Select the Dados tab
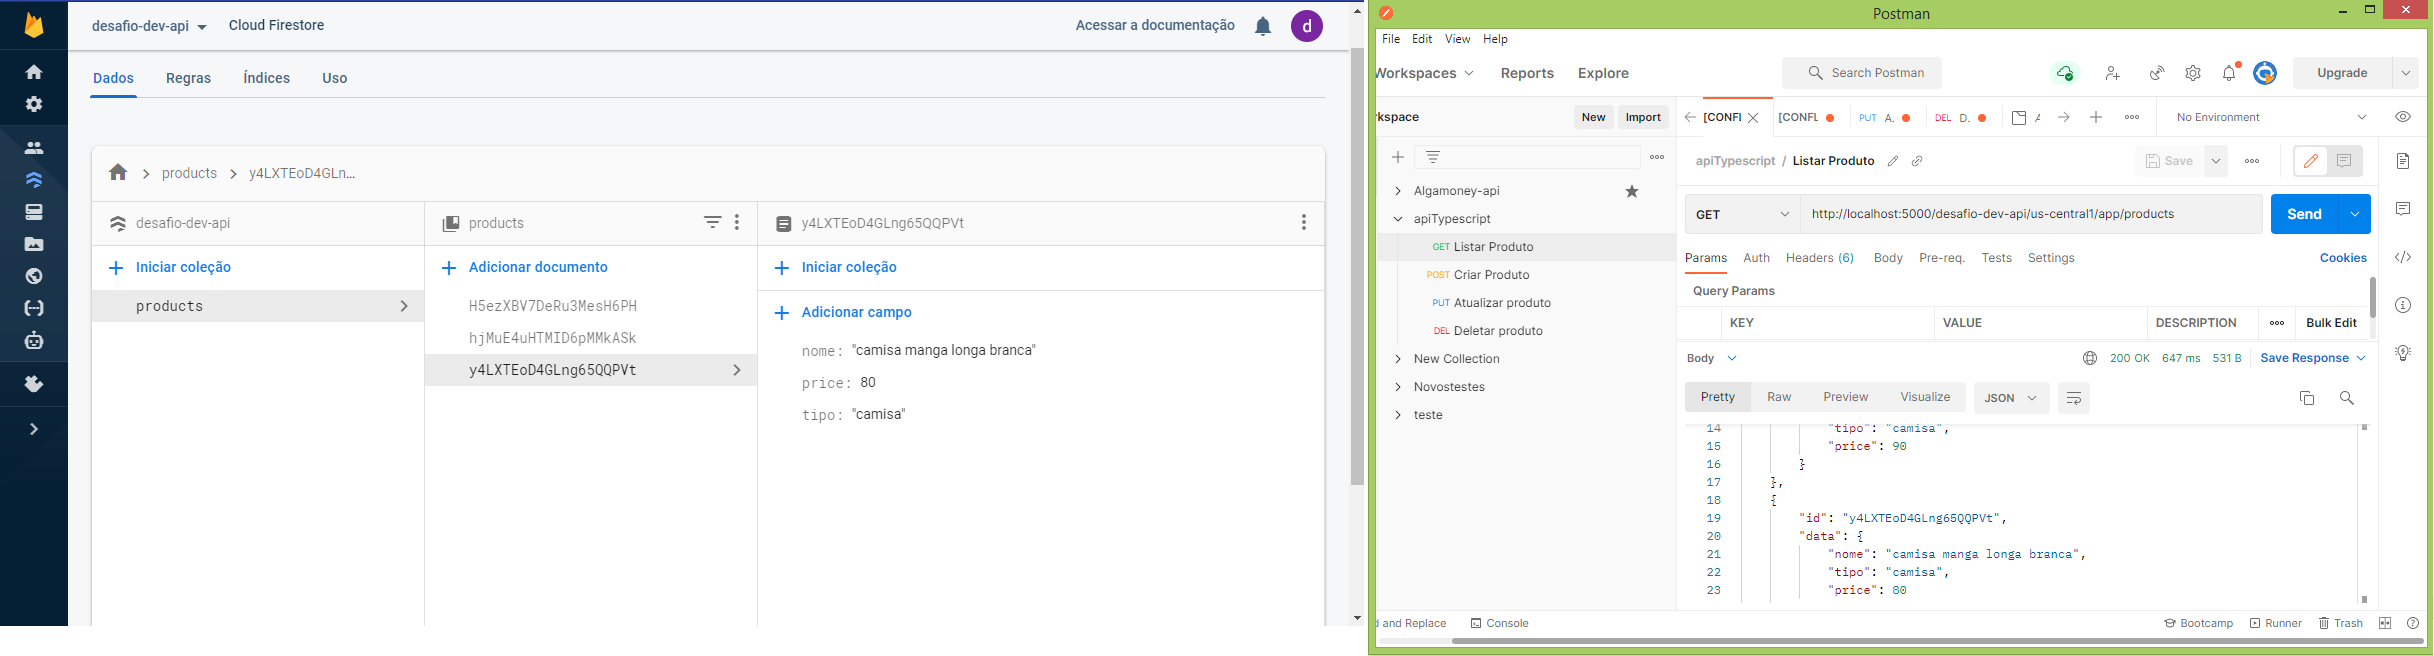The image size is (2434, 656). (113, 78)
